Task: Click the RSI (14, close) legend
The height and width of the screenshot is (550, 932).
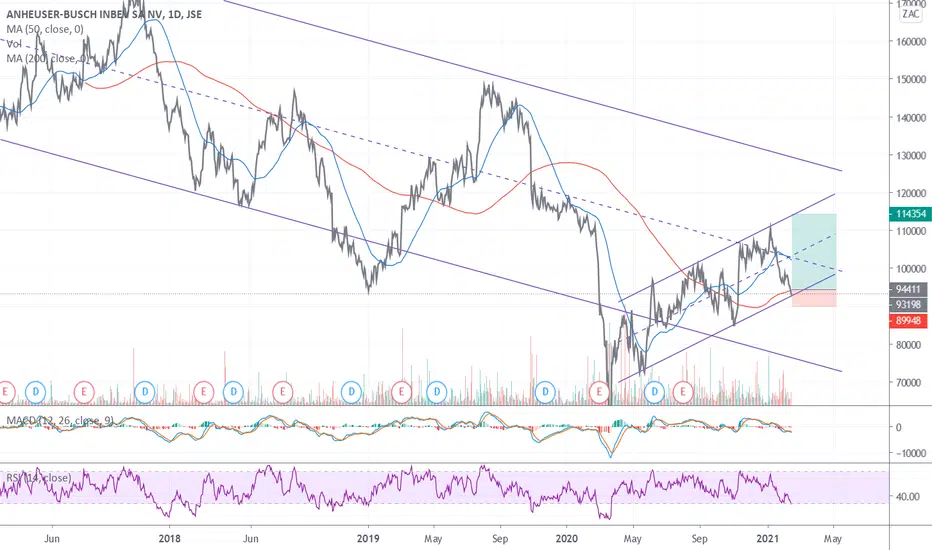Action: click(39, 477)
